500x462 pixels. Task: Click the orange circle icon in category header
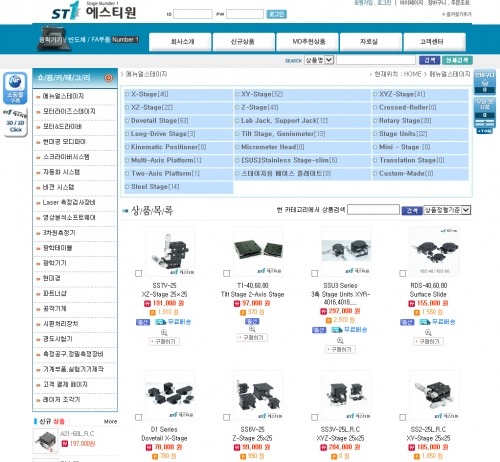109,78
